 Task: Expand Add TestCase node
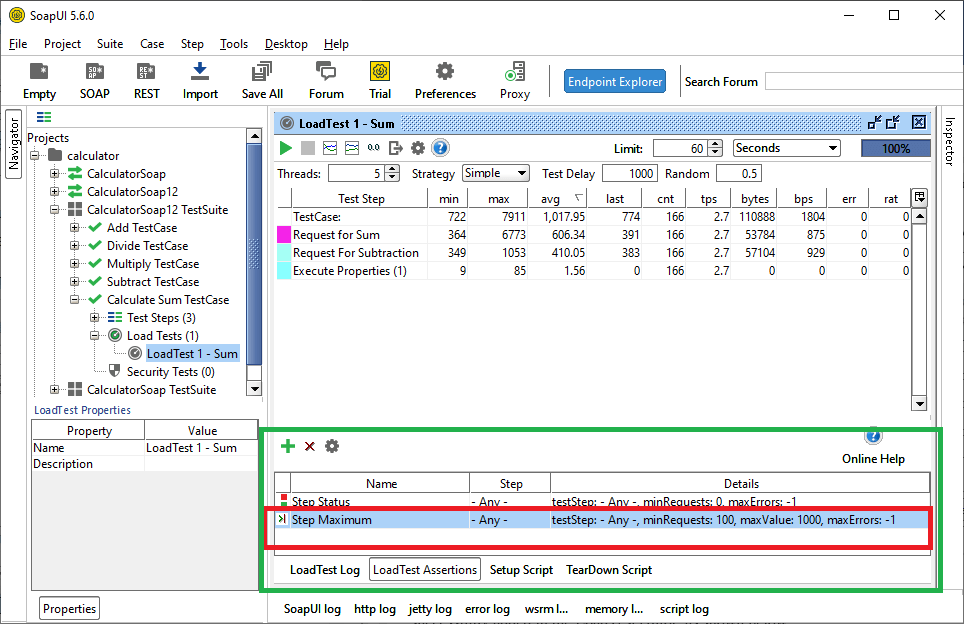[x=74, y=227]
